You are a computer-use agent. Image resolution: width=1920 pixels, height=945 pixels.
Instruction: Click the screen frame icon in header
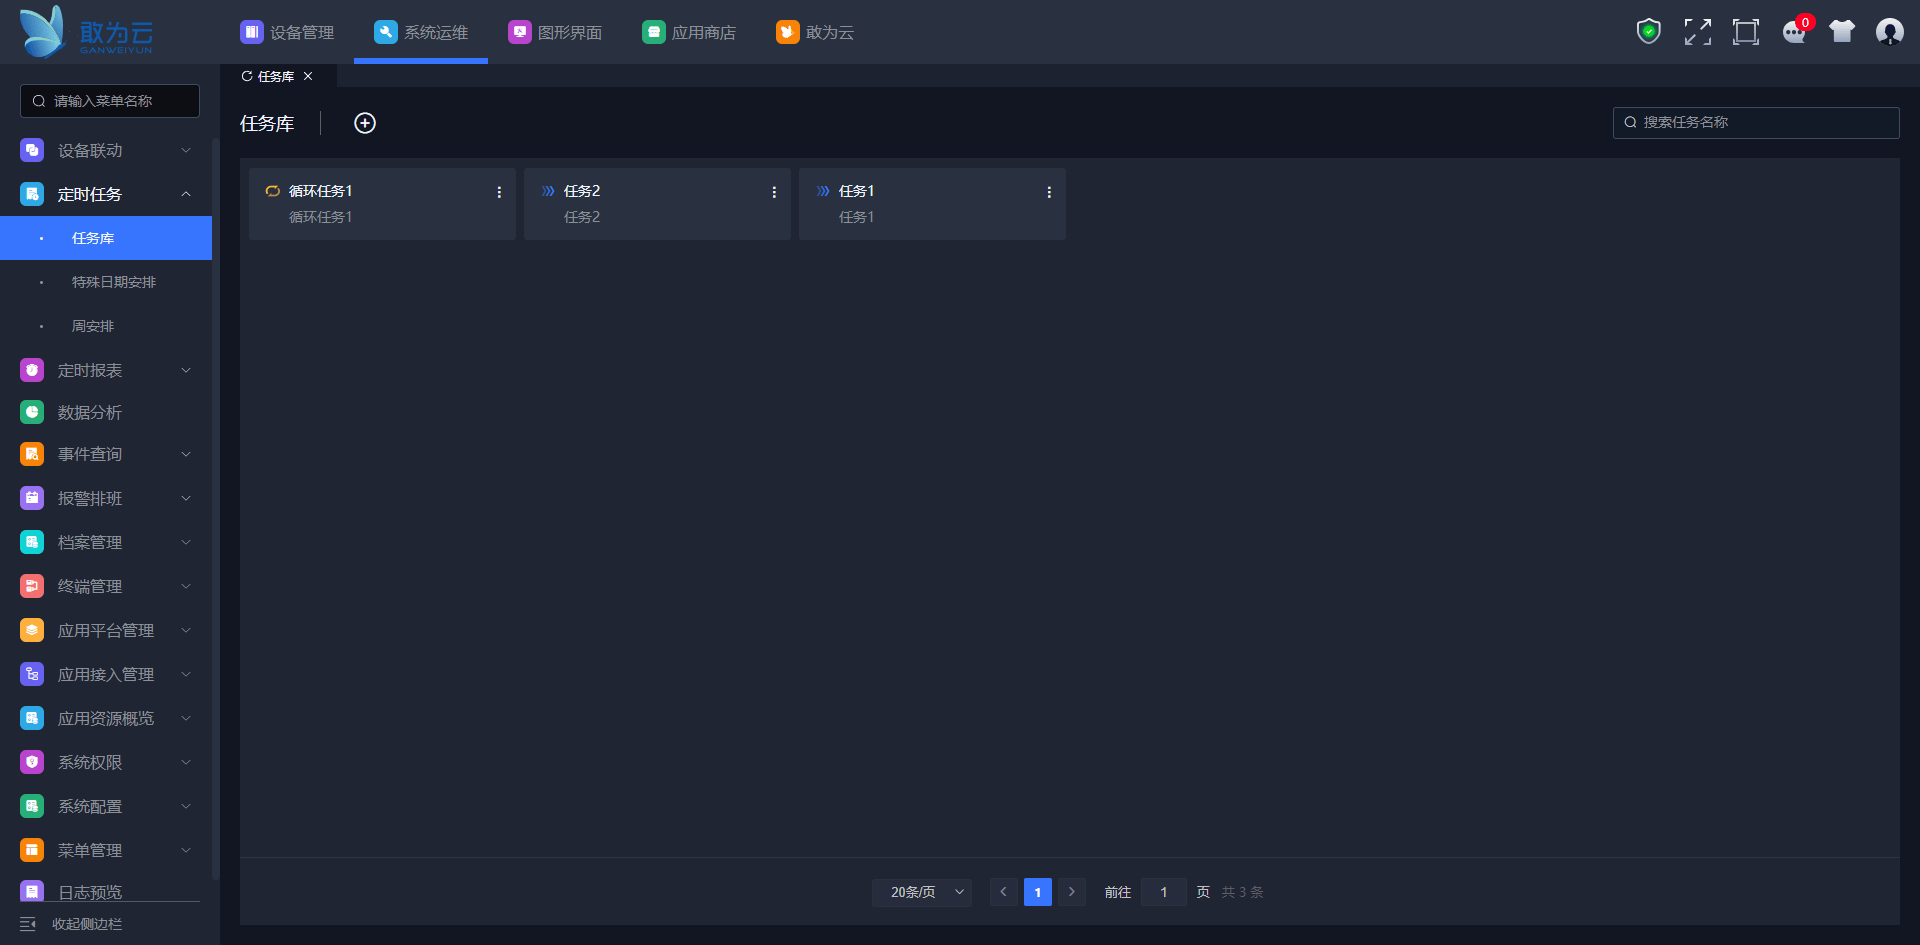tap(1745, 32)
